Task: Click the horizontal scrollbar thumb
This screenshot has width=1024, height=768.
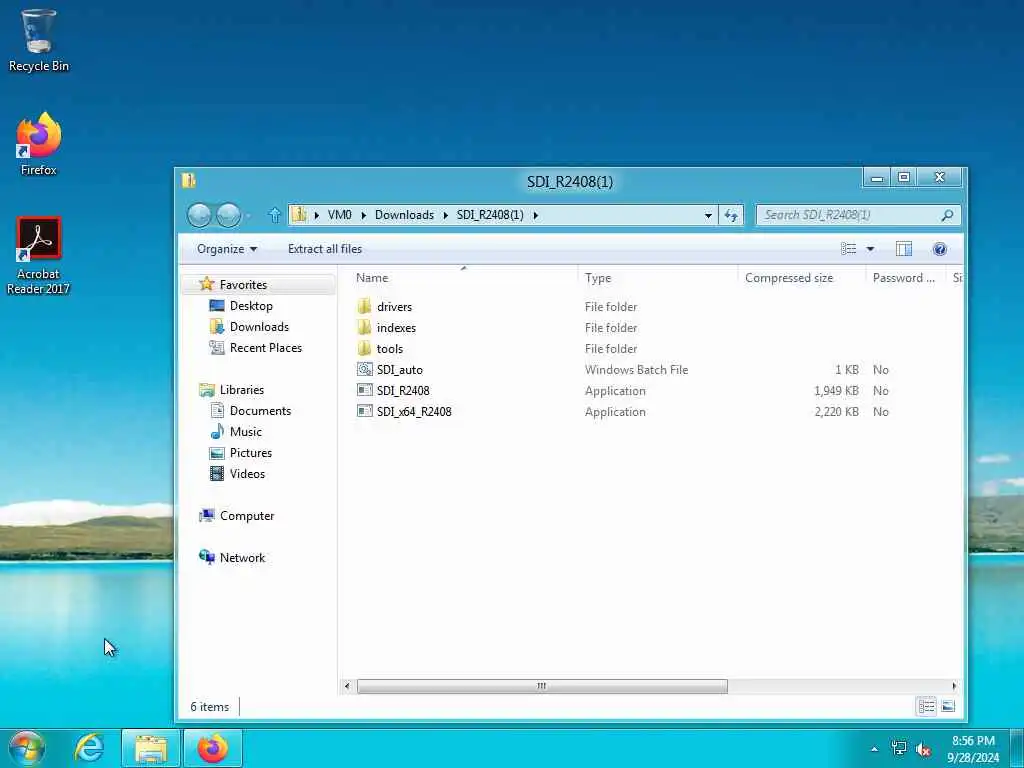Action: pos(542,686)
